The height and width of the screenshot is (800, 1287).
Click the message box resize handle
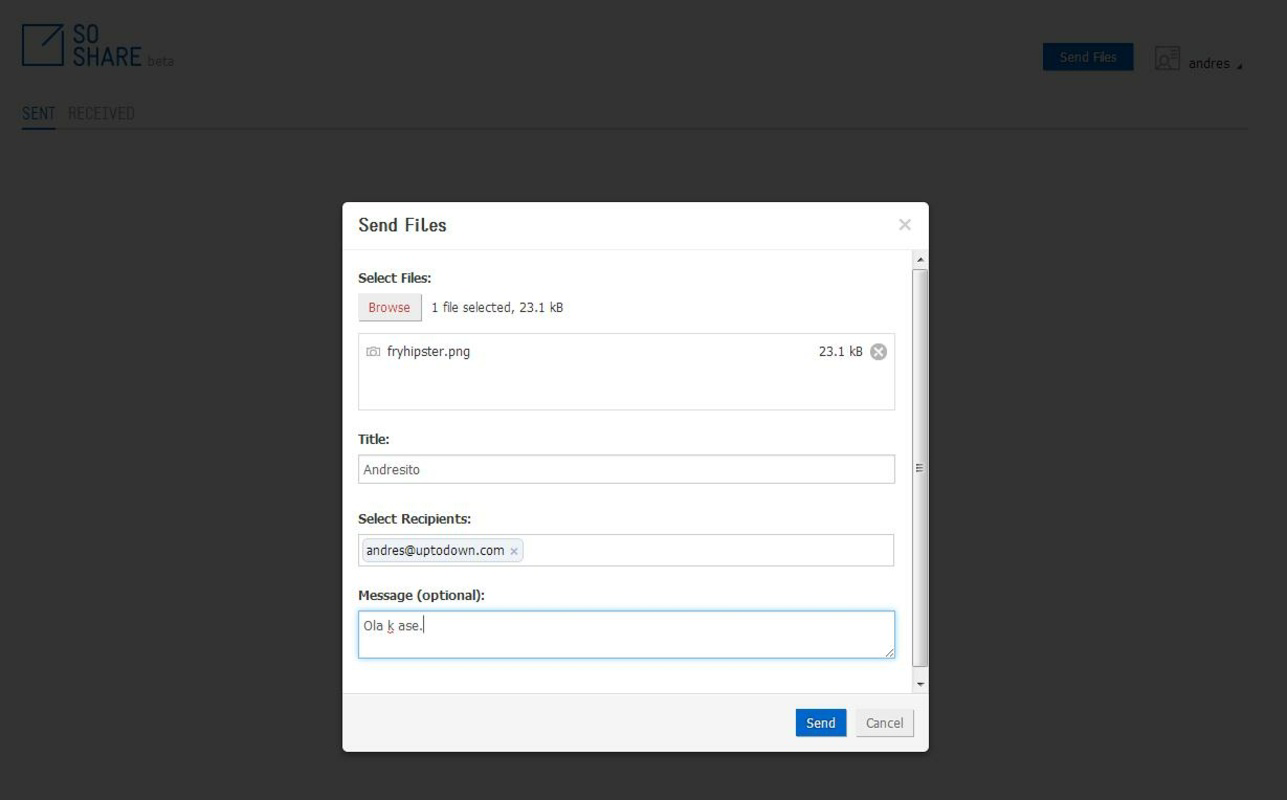pyautogui.click(x=889, y=652)
